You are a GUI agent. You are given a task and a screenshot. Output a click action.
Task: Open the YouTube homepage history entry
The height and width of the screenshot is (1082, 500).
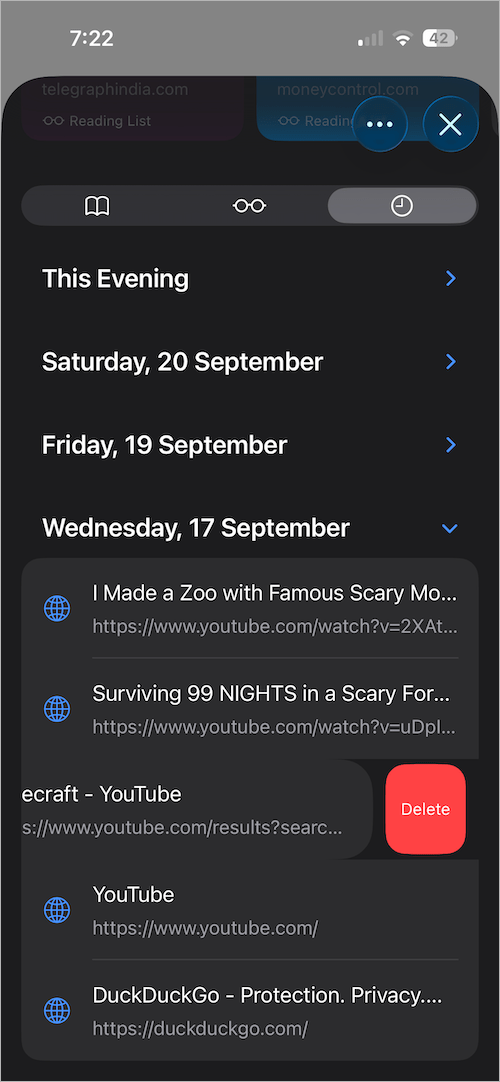click(250, 910)
